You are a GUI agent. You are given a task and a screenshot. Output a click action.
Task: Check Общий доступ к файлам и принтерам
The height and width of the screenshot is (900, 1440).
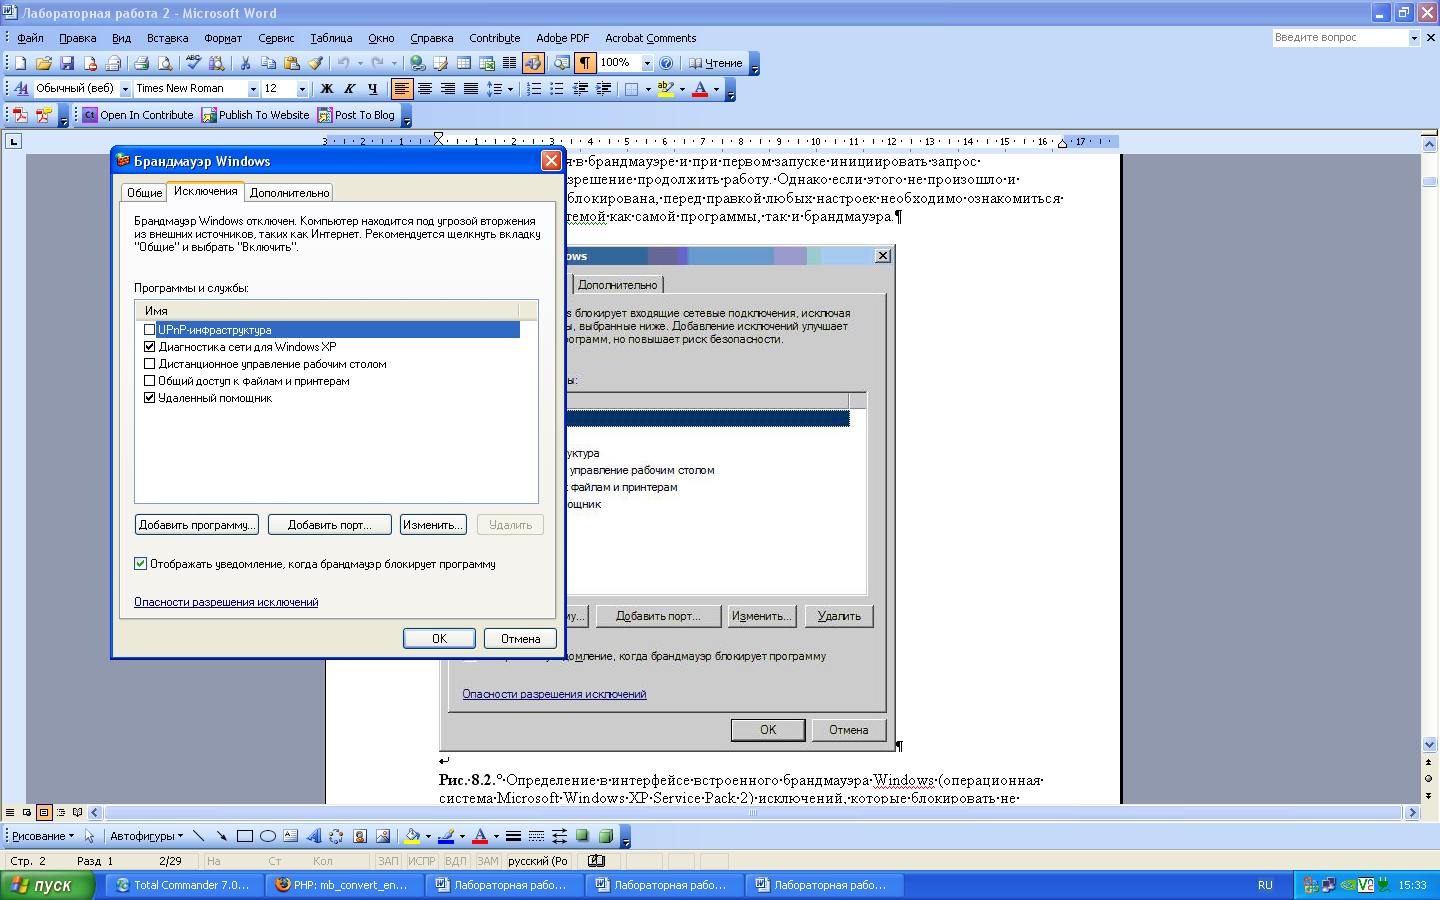[150, 381]
